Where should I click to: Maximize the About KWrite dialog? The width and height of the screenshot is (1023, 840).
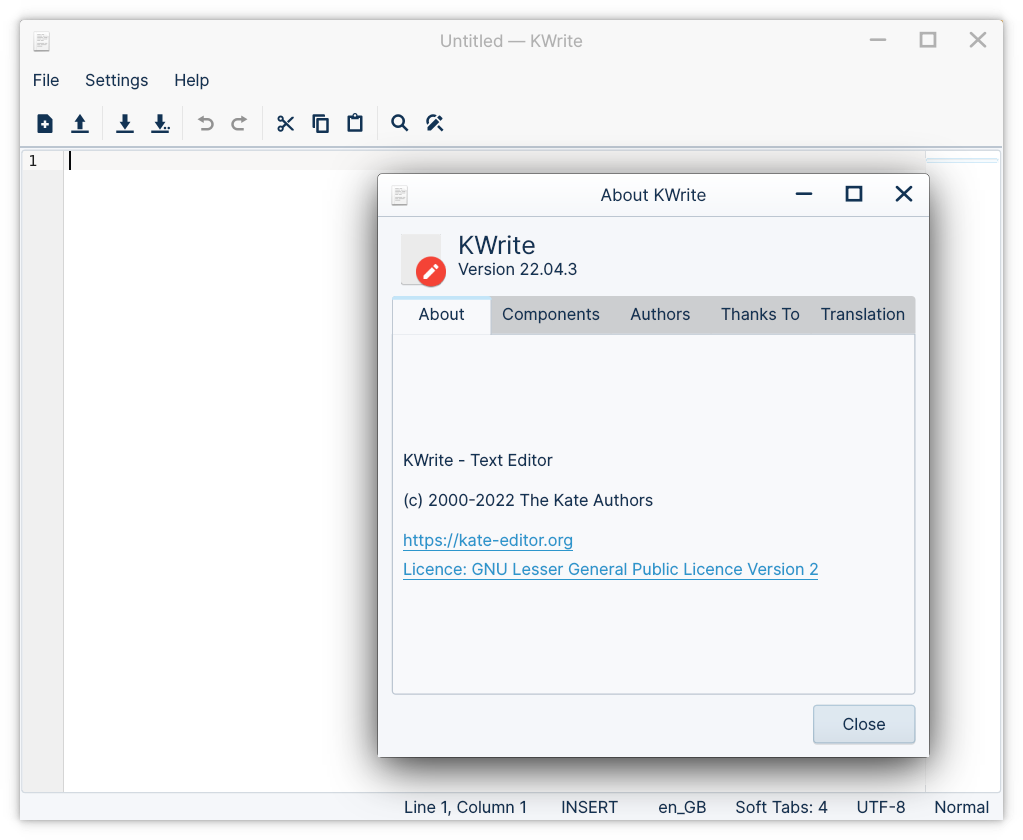pos(854,194)
